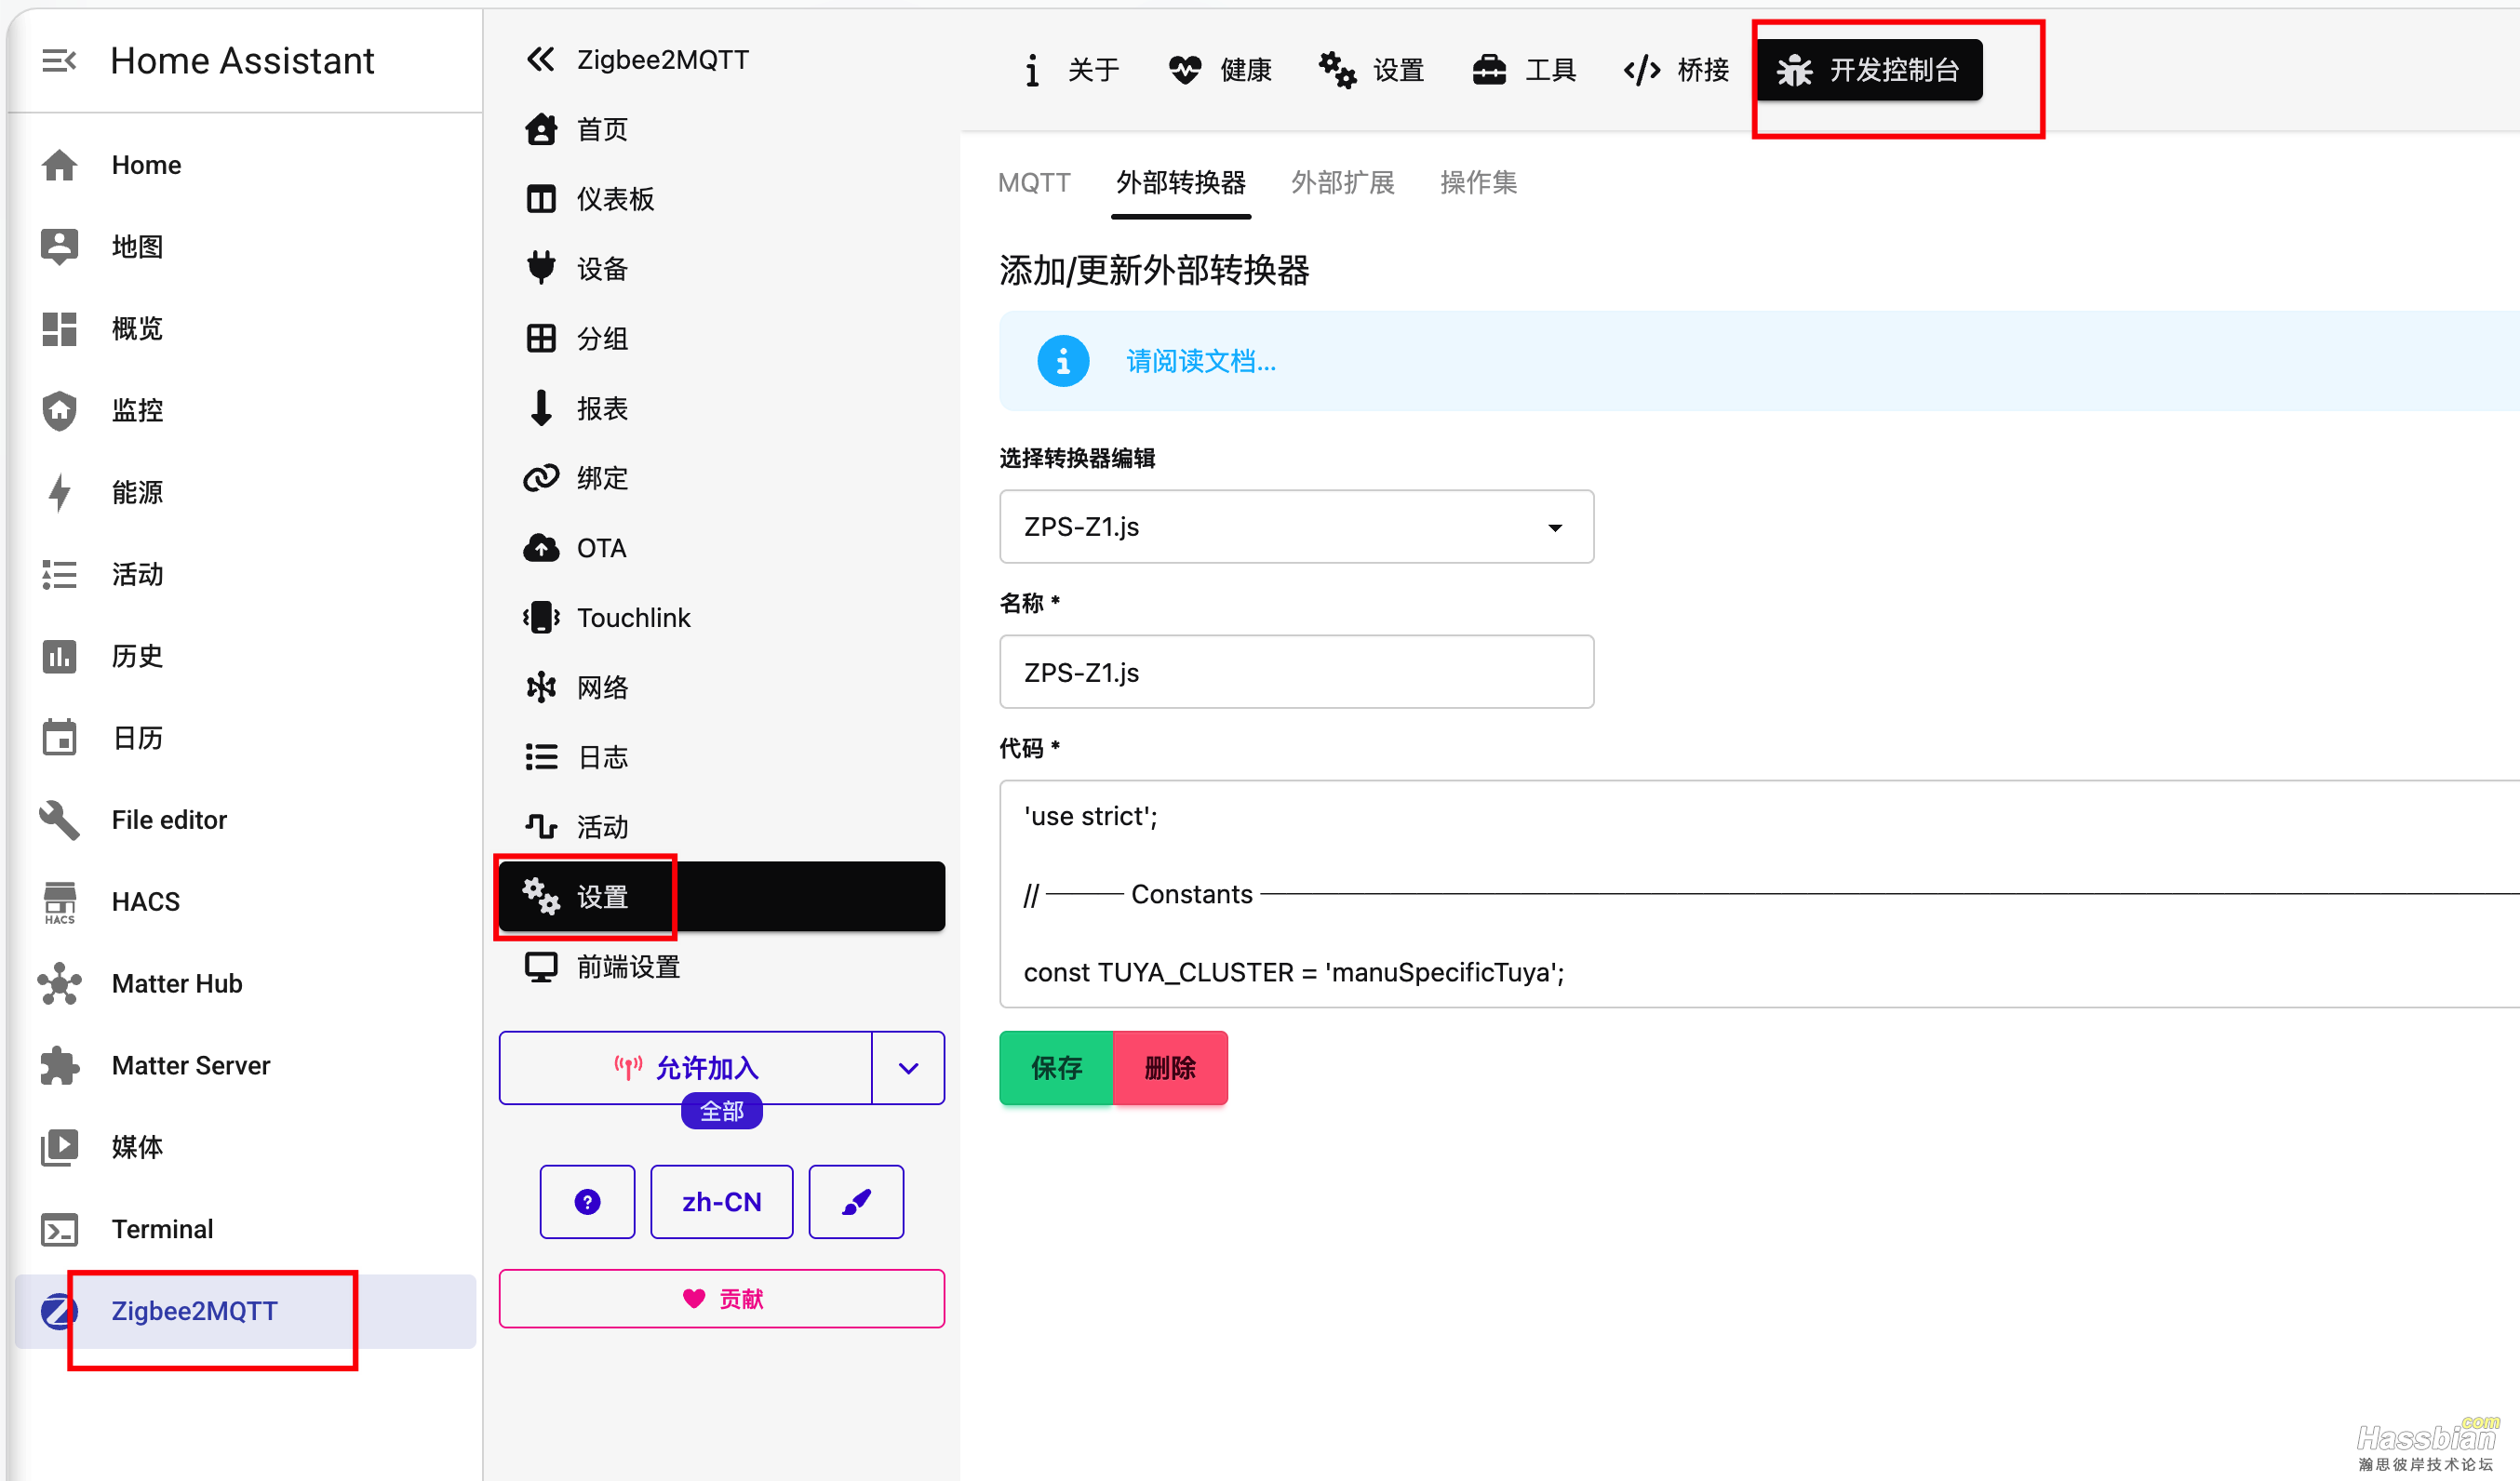The image size is (2520, 1481).
Task: Open HACS store panel
Action: click(245, 902)
